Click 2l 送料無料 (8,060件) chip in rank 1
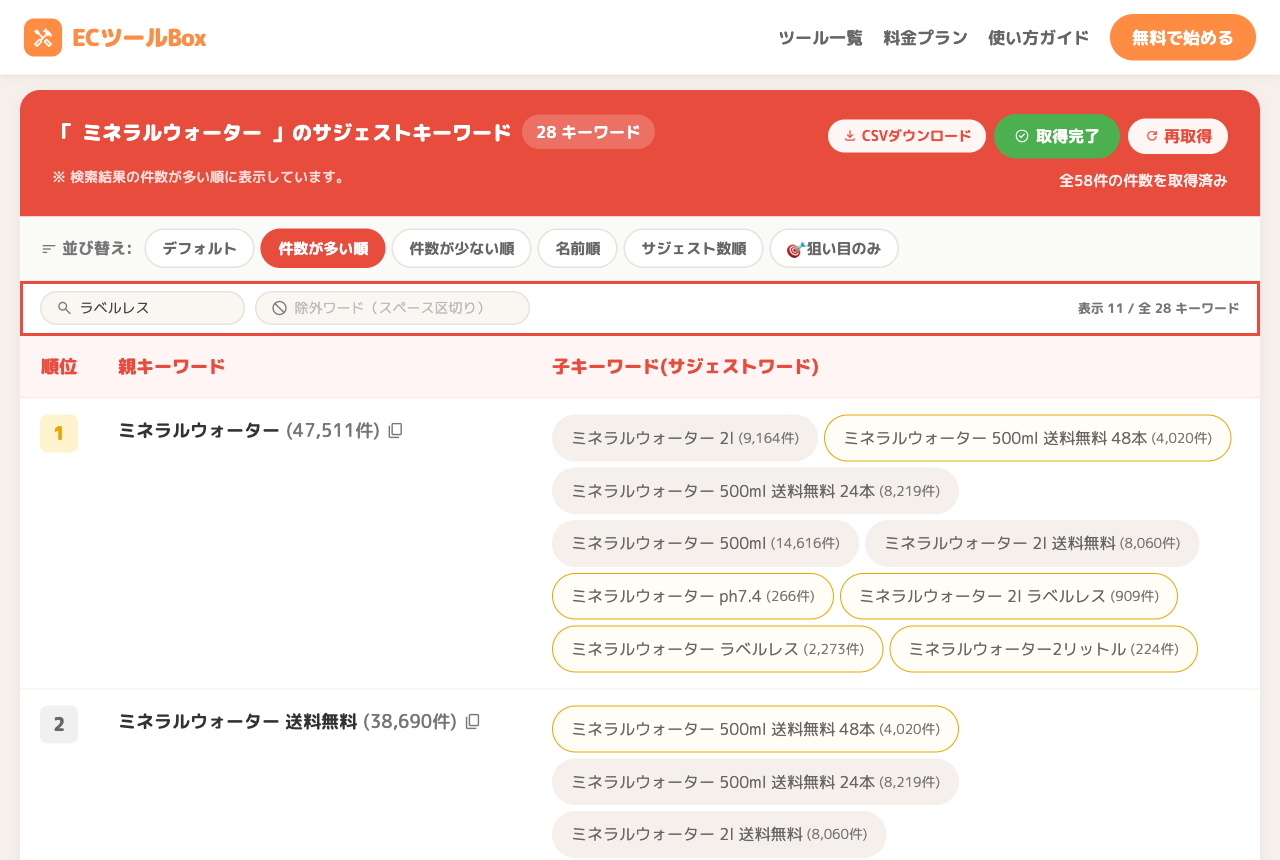The width and height of the screenshot is (1280, 860). coord(1032,543)
